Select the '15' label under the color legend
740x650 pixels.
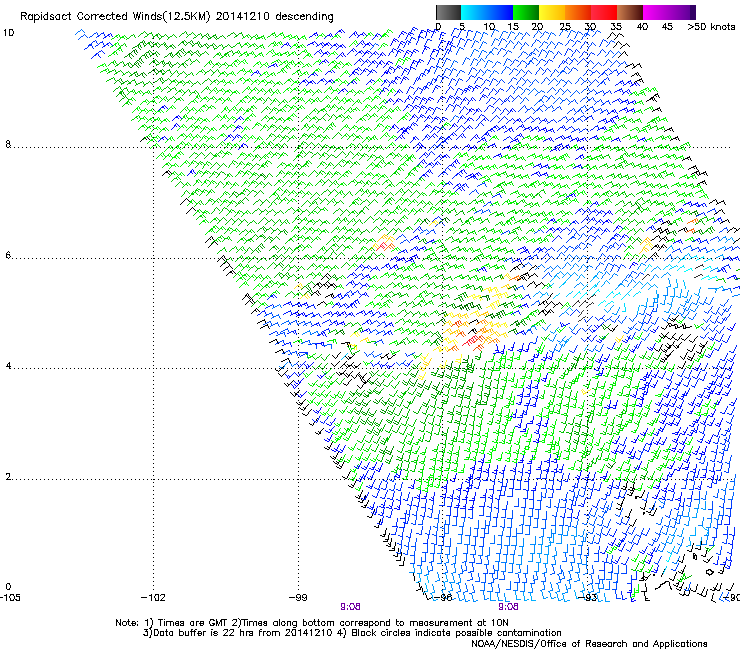pyautogui.click(x=513, y=26)
